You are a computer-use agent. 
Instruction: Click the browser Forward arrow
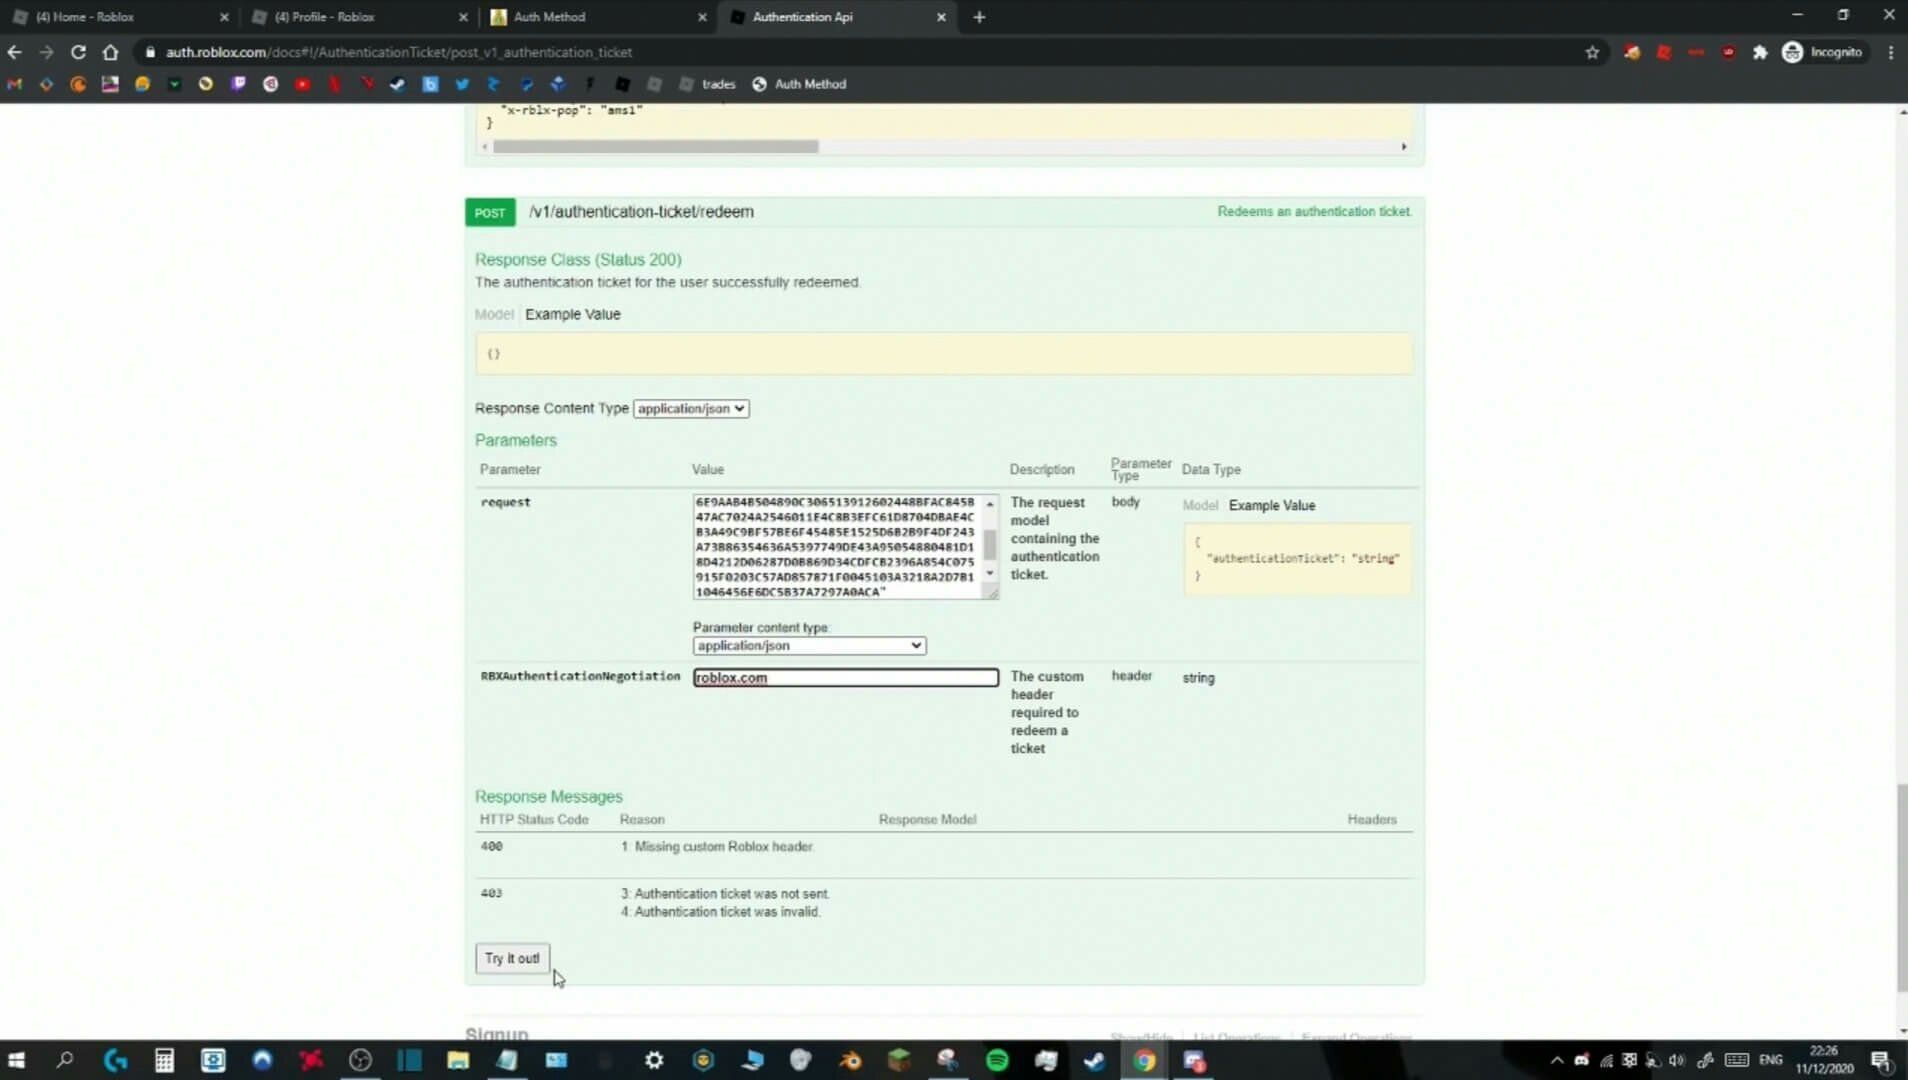46,52
